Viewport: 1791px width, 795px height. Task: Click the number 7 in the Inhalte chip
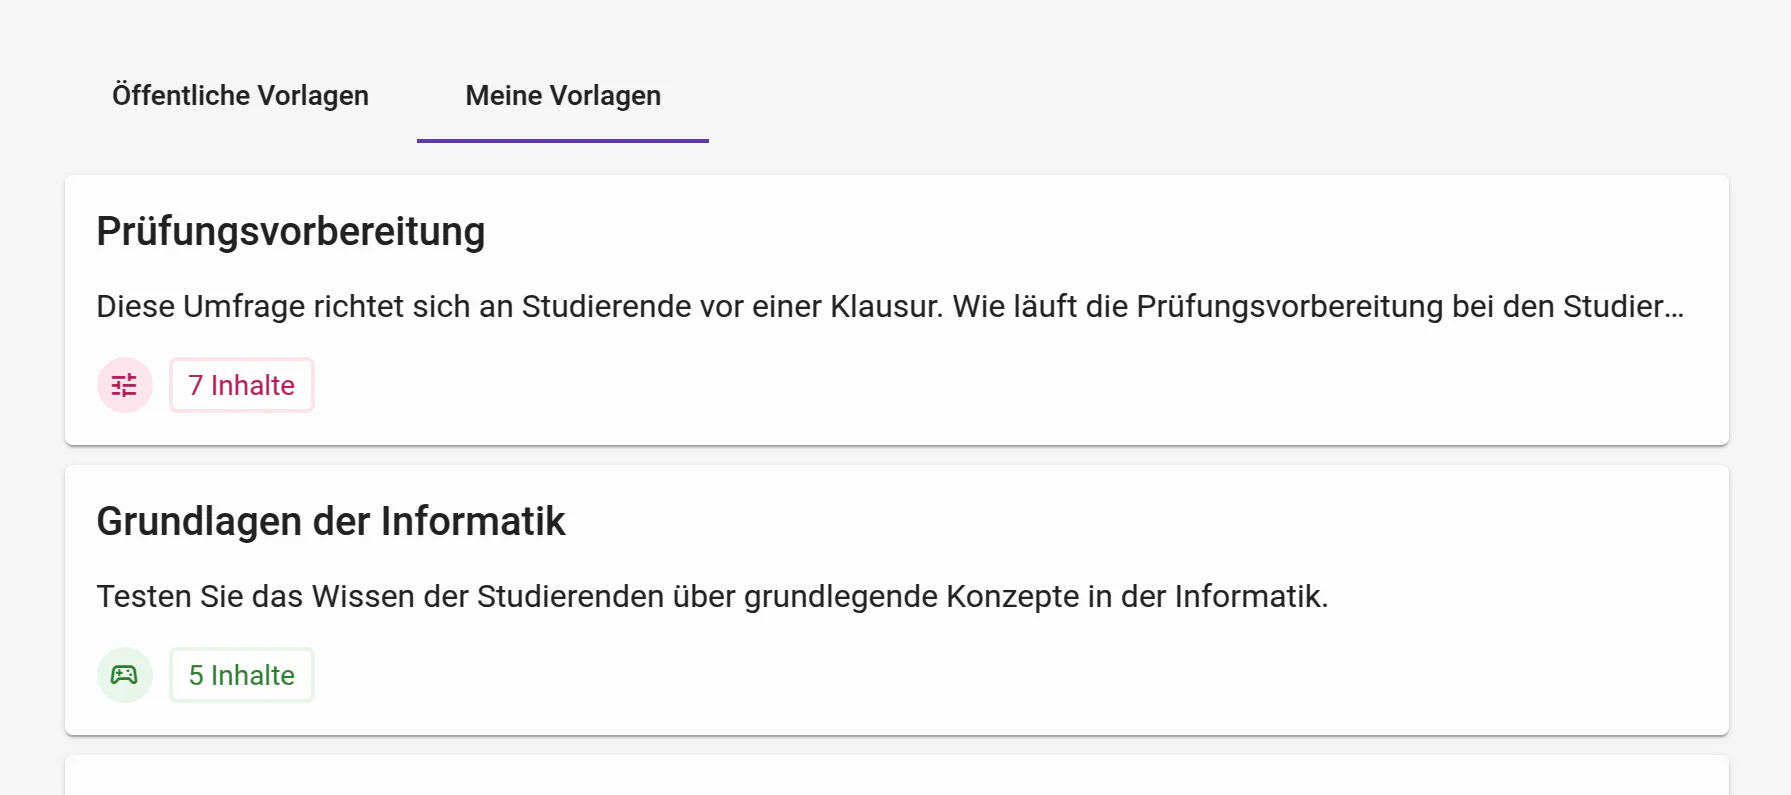coord(196,385)
